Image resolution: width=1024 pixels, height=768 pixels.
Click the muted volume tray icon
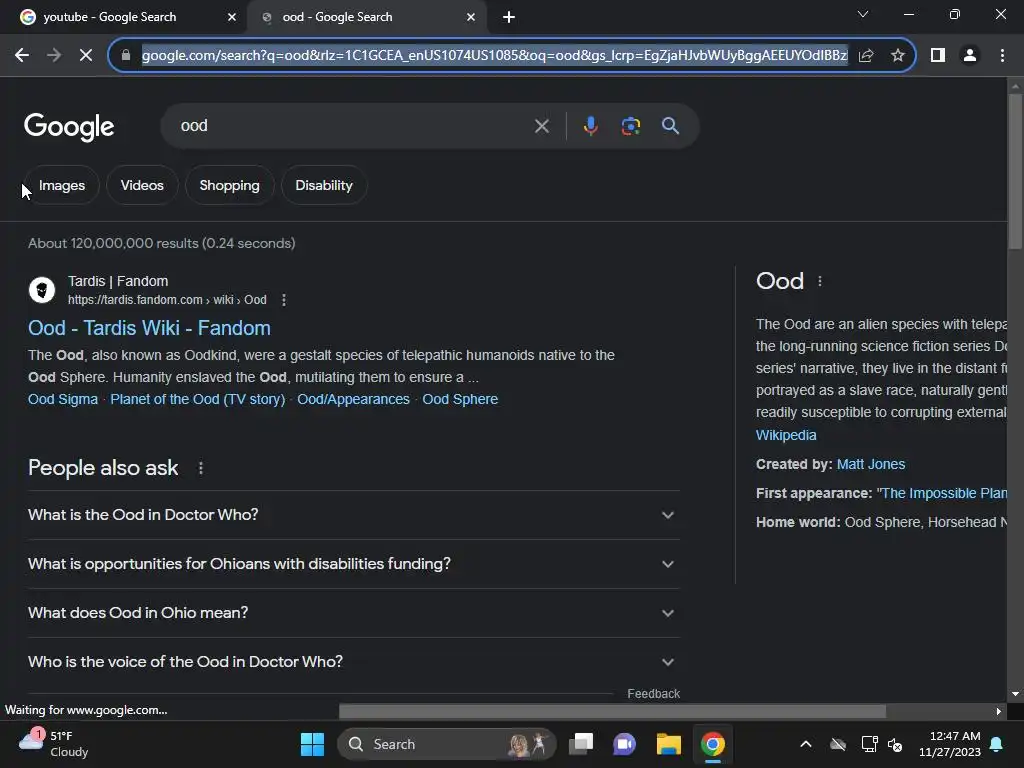(x=895, y=744)
